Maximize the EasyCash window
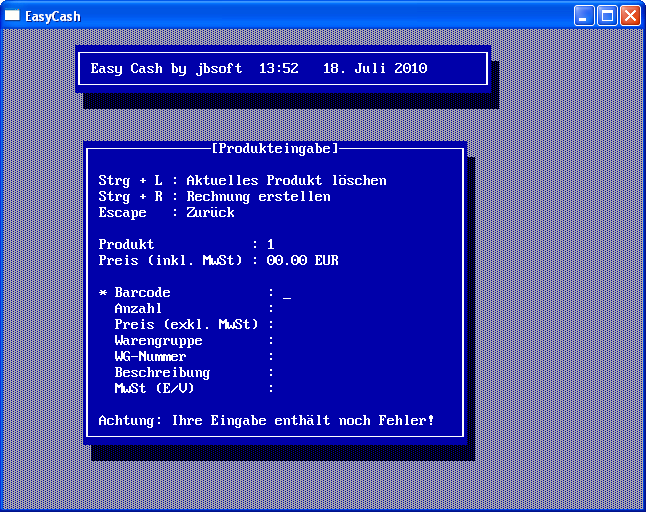This screenshot has height=512, width=646. 607,16
